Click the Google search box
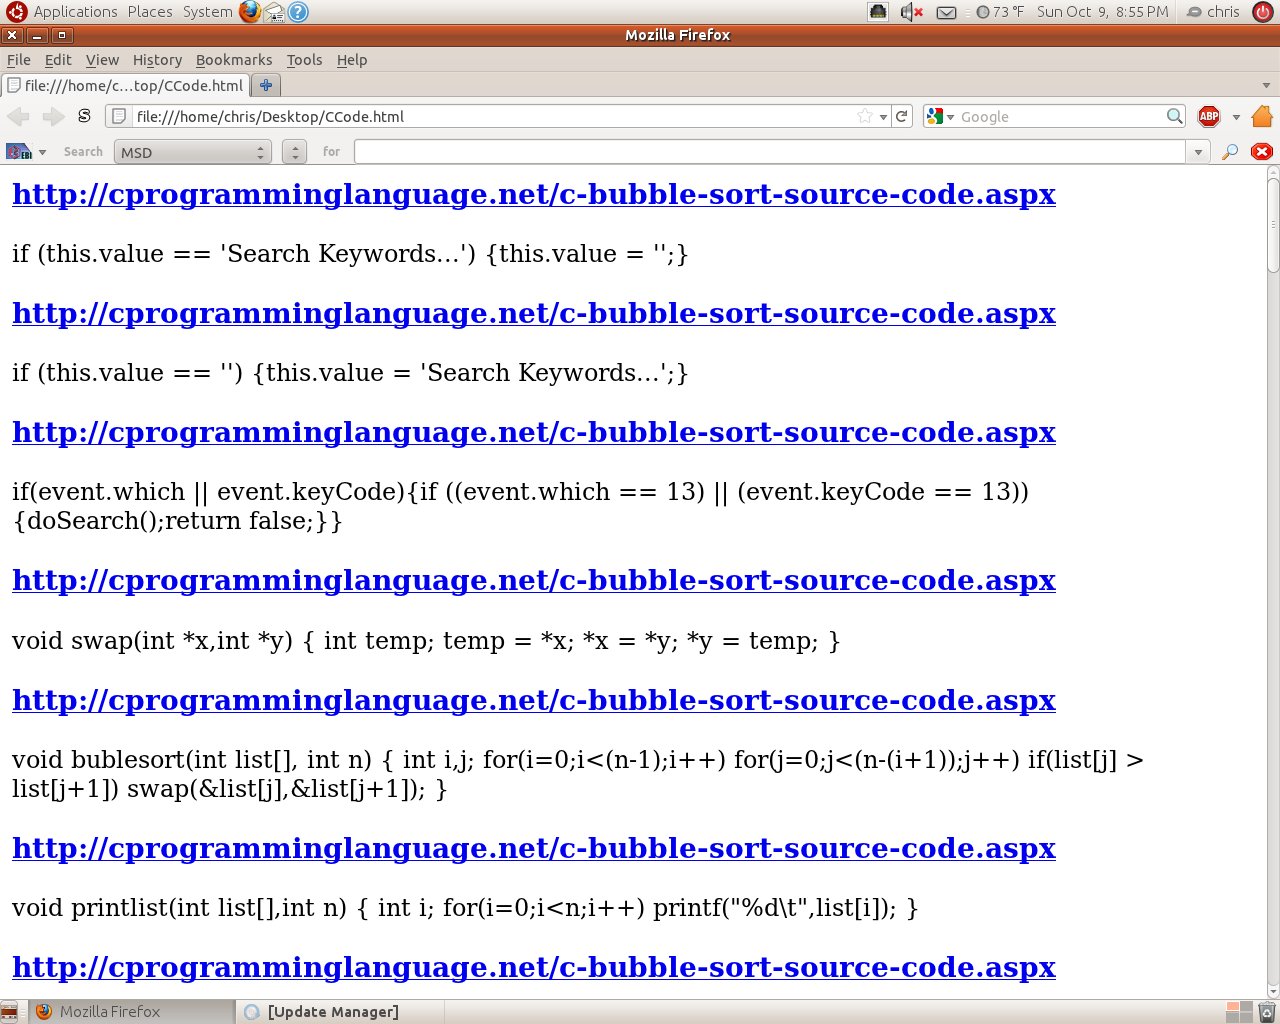This screenshot has width=1280, height=1024. point(1060,117)
